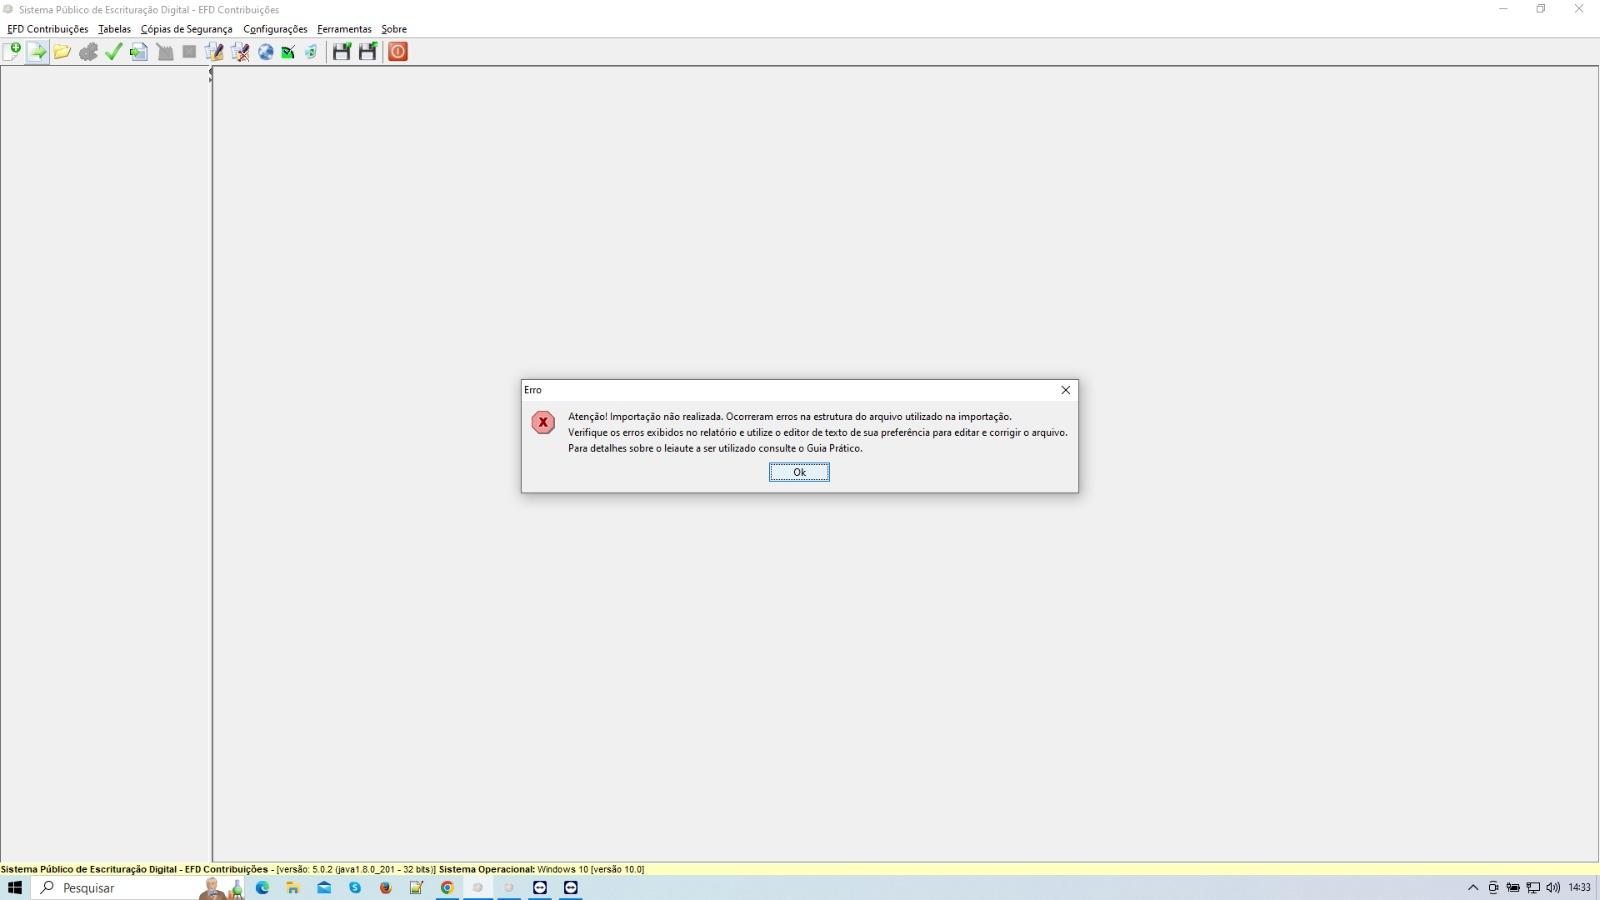Open the last TeamViewer icon on the taskbar
This screenshot has width=1600, height=900.
coord(571,888)
